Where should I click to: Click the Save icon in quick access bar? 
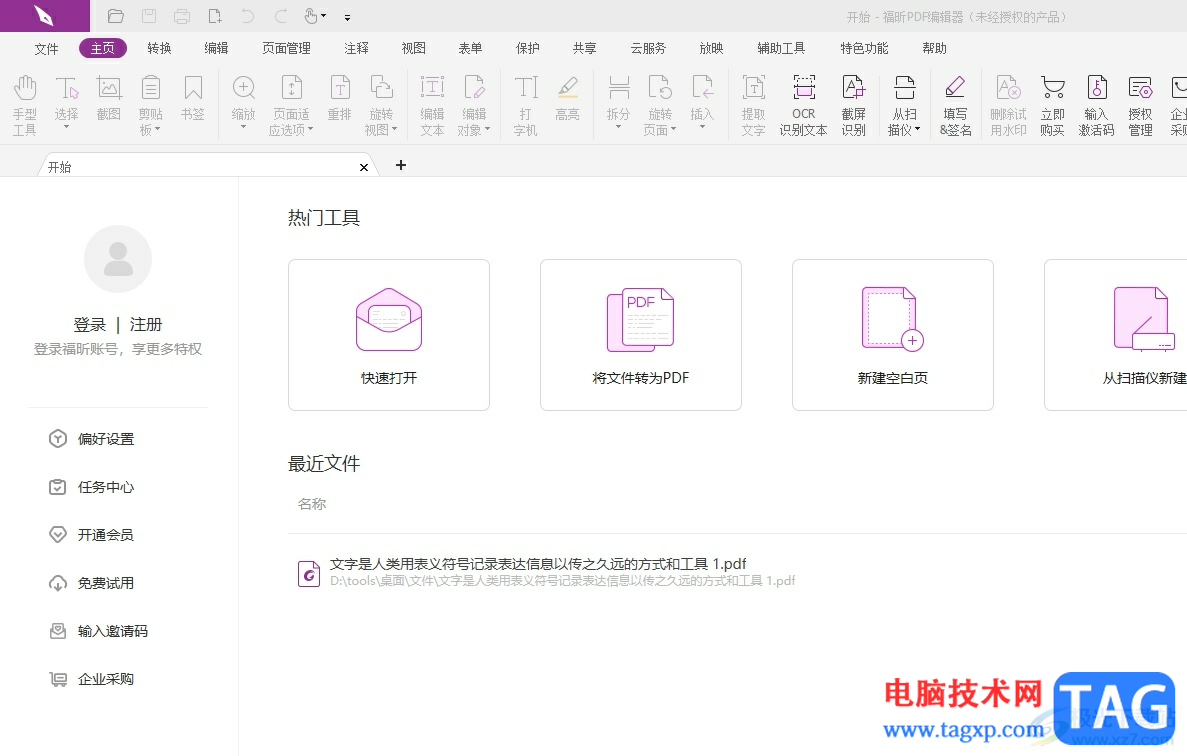[149, 16]
